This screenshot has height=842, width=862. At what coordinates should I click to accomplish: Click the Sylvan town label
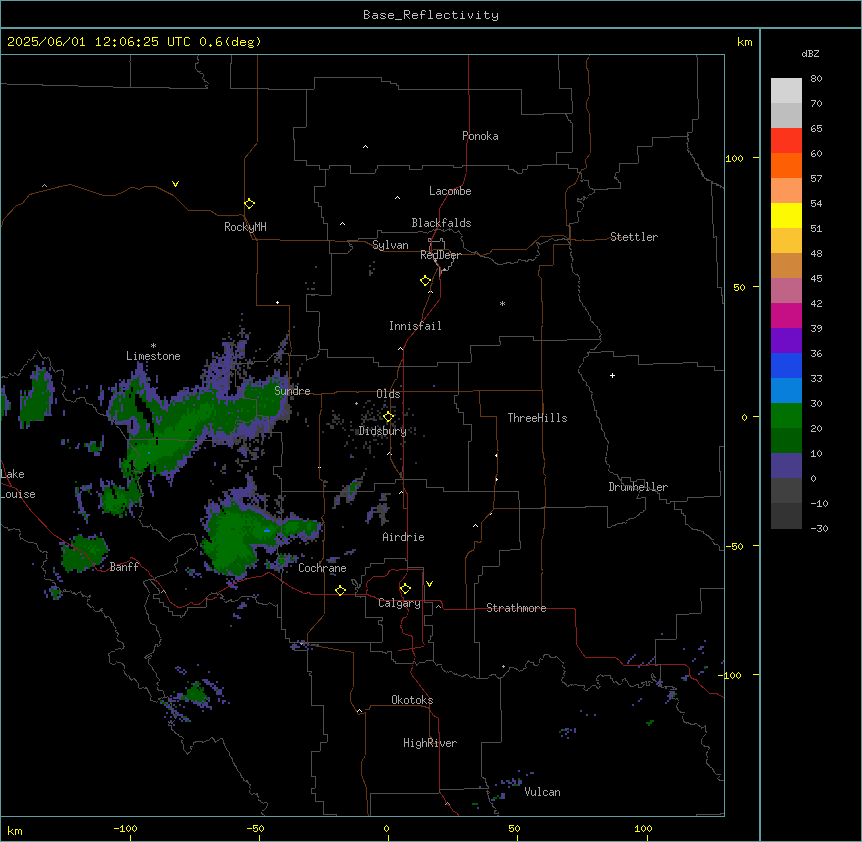(390, 245)
